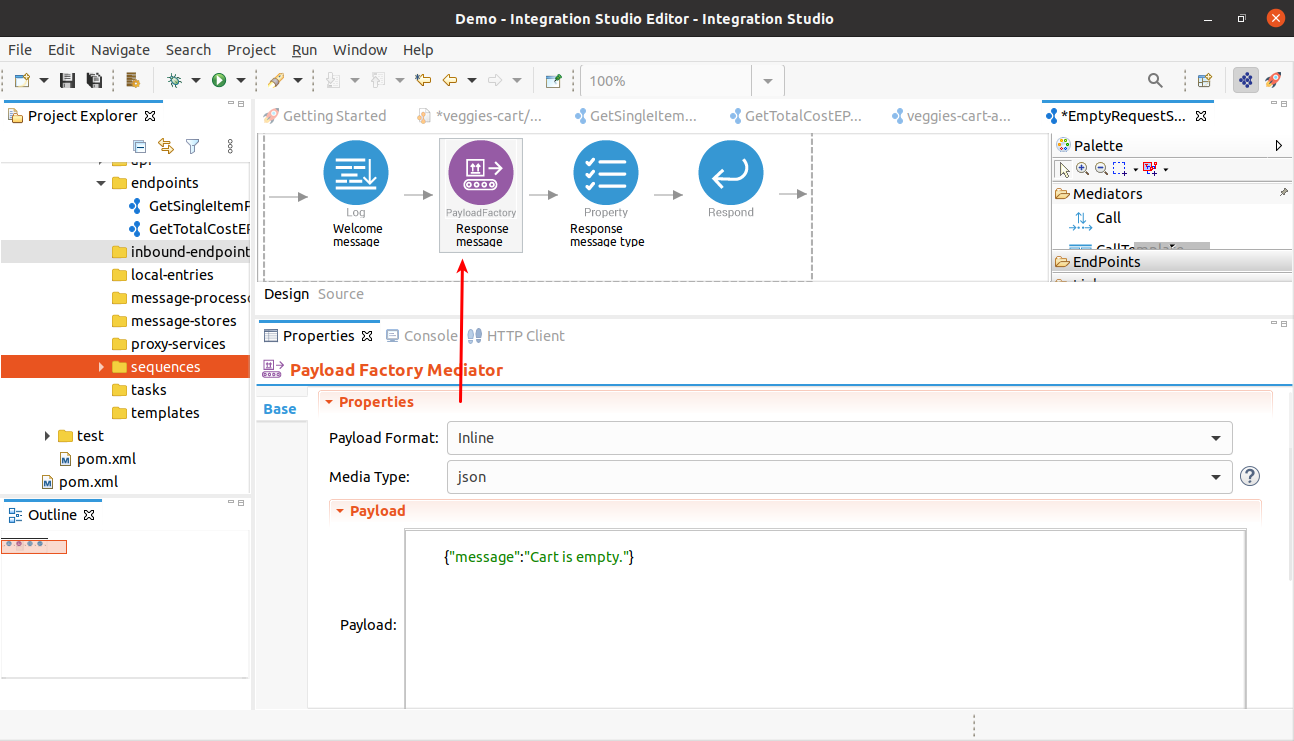Image resolution: width=1294 pixels, height=741 pixels.
Task: Open the Debug dropdown arrow
Action: [196, 81]
